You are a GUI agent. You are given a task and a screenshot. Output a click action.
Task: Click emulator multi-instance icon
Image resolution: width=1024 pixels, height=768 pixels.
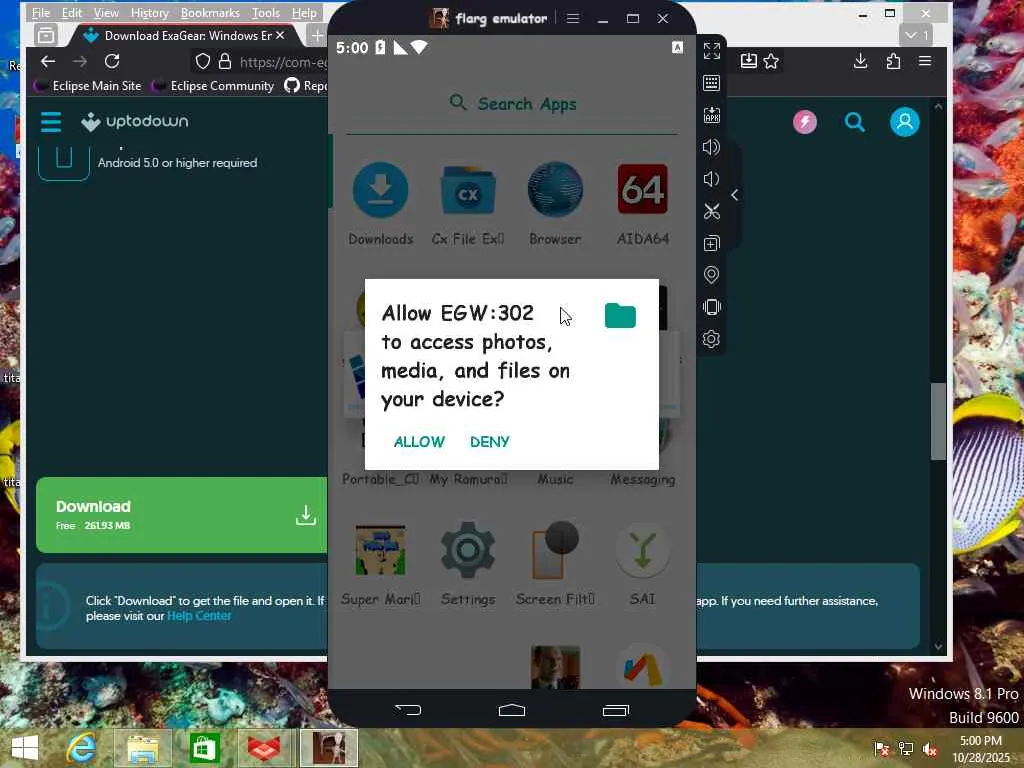(712, 243)
